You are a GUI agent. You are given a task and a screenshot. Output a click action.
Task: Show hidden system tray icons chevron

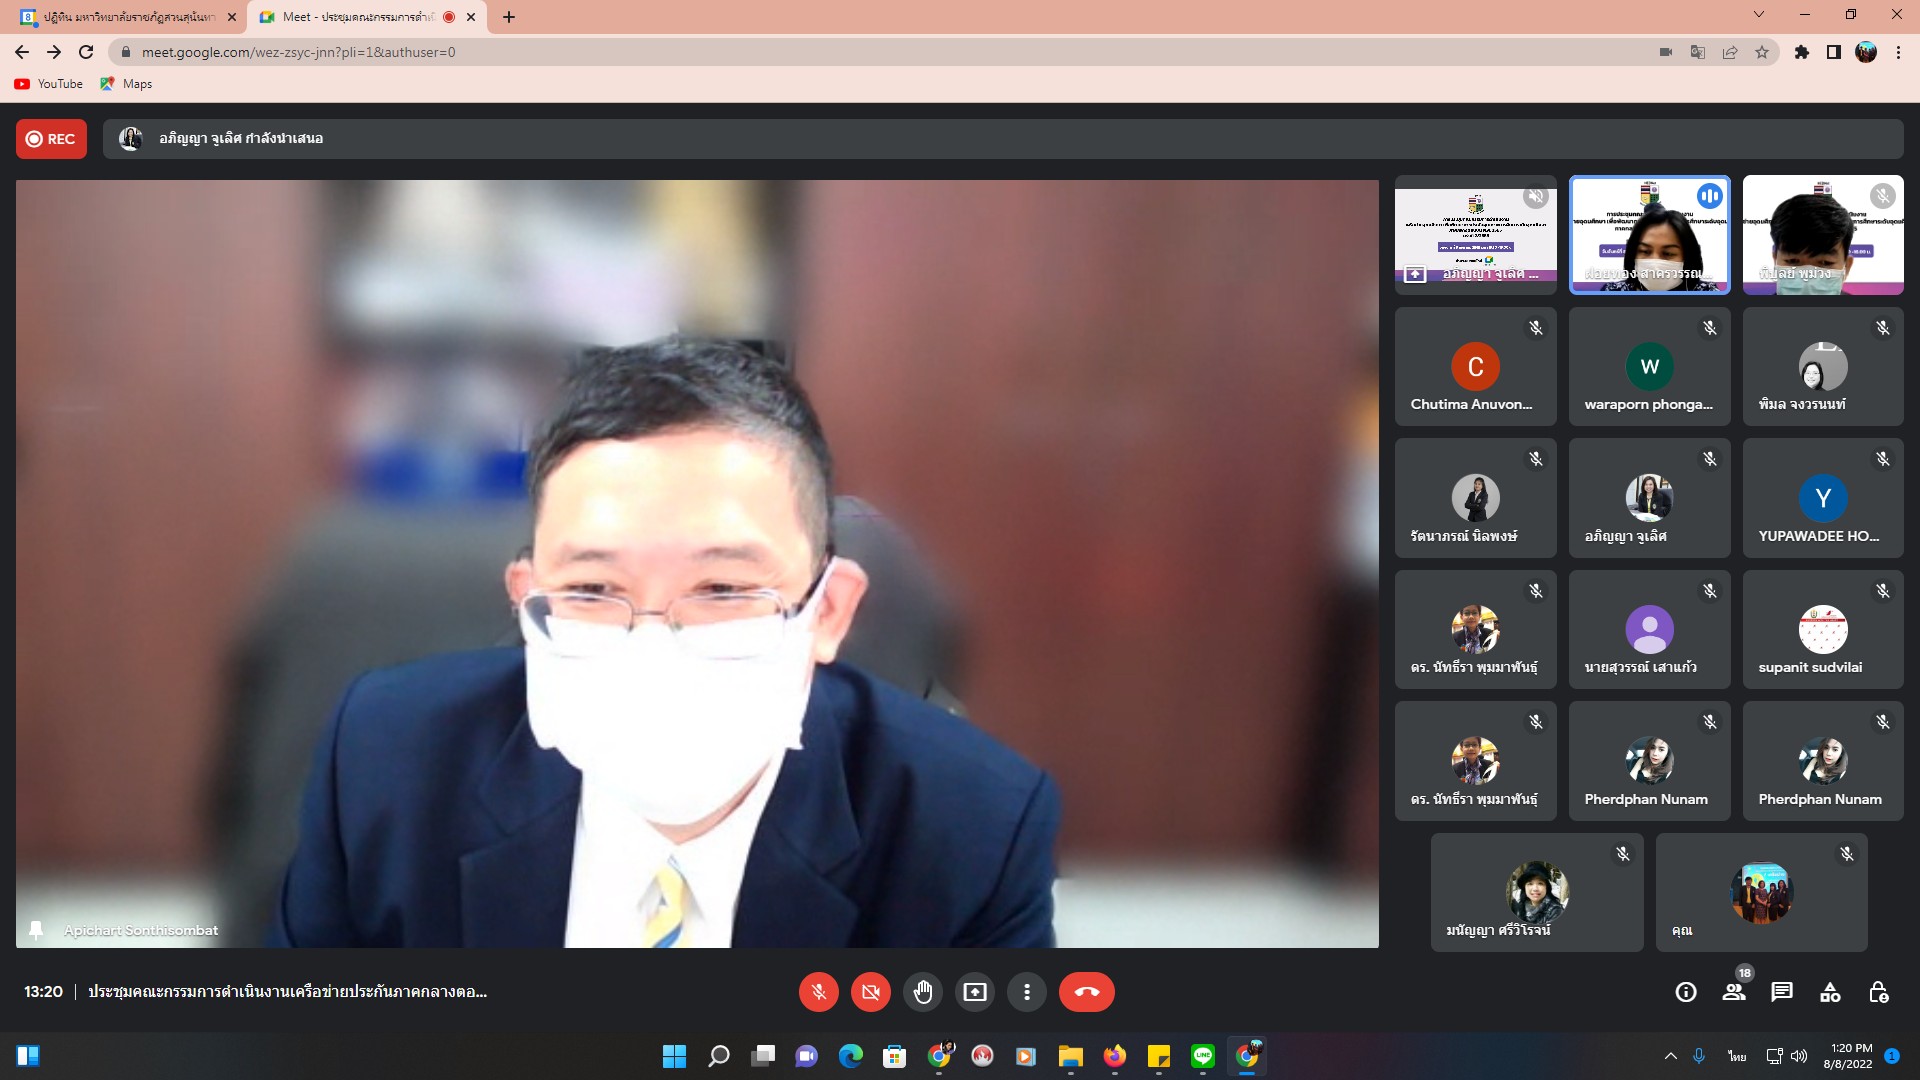[x=1670, y=1056]
